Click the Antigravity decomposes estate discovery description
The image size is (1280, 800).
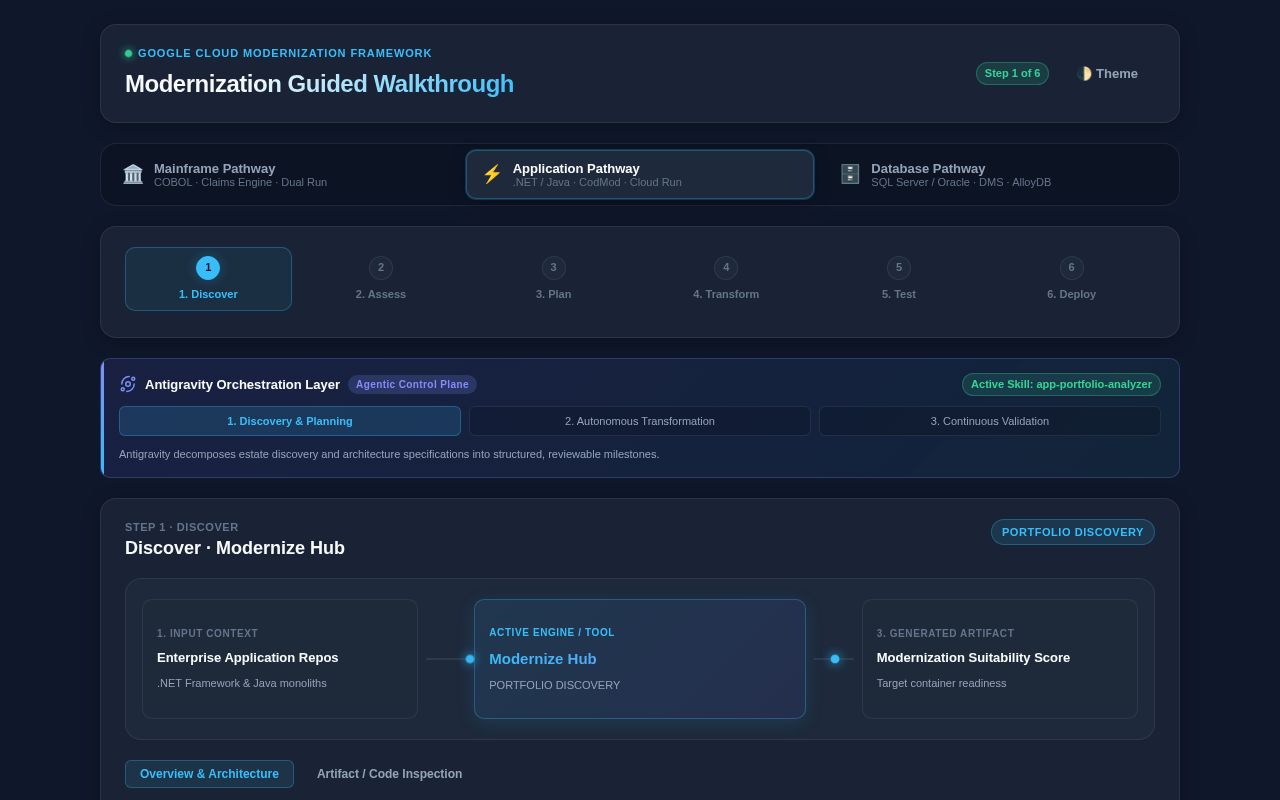389,454
